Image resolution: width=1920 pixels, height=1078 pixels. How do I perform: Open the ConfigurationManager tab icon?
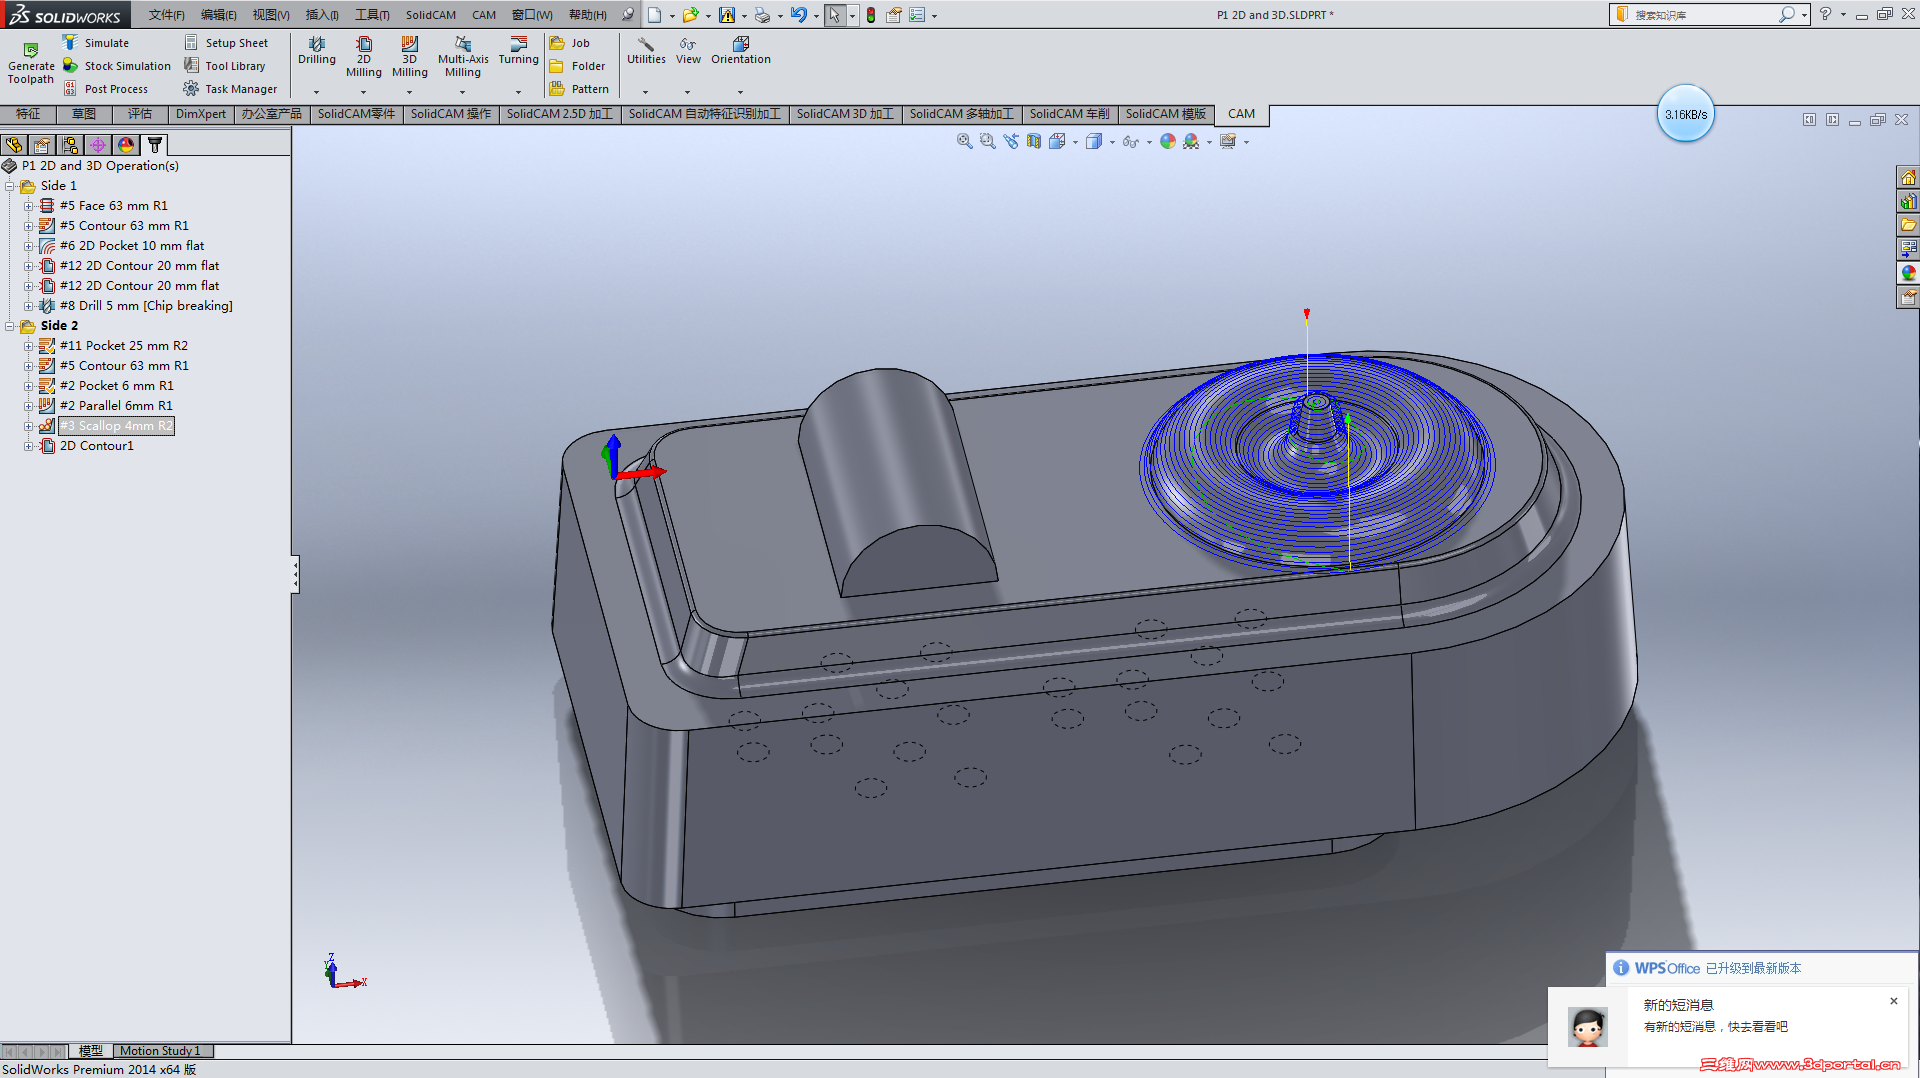pos(70,145)
